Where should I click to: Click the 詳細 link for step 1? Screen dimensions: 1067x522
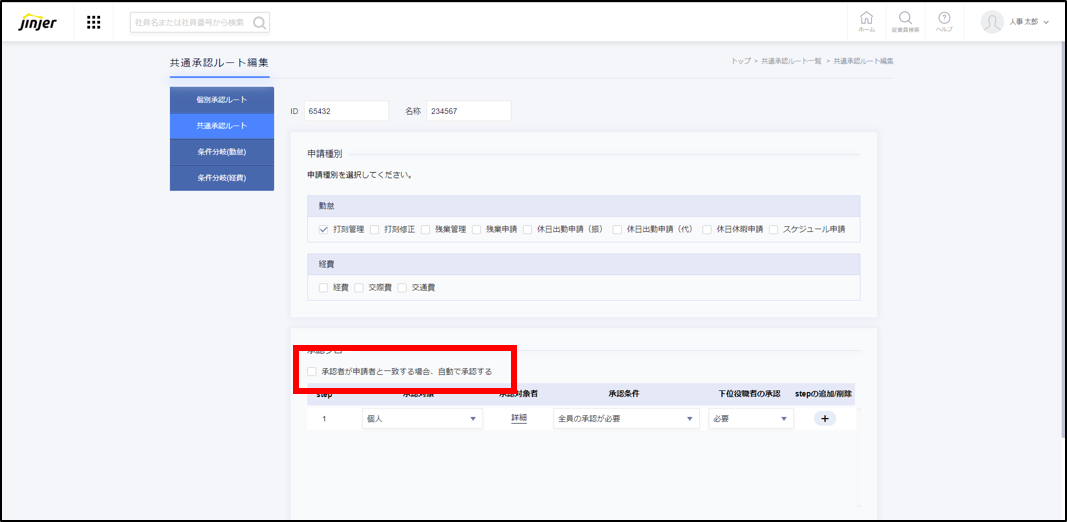pos(518,419)
